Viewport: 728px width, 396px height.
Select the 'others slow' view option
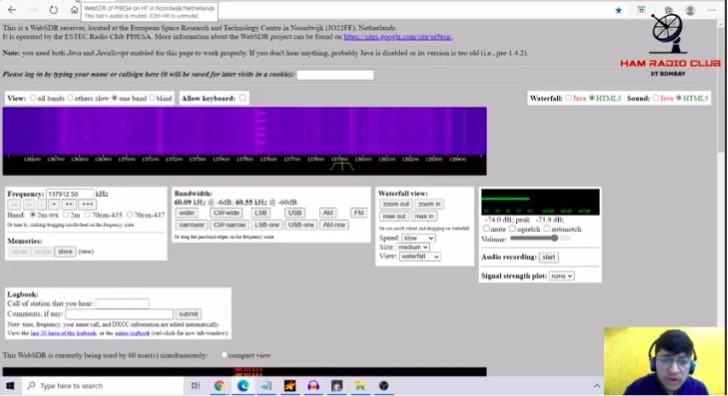coord(70,98)
